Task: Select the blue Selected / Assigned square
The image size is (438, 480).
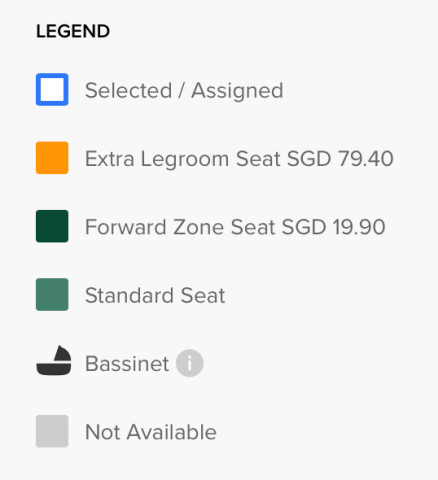Action: click(52, 89)
